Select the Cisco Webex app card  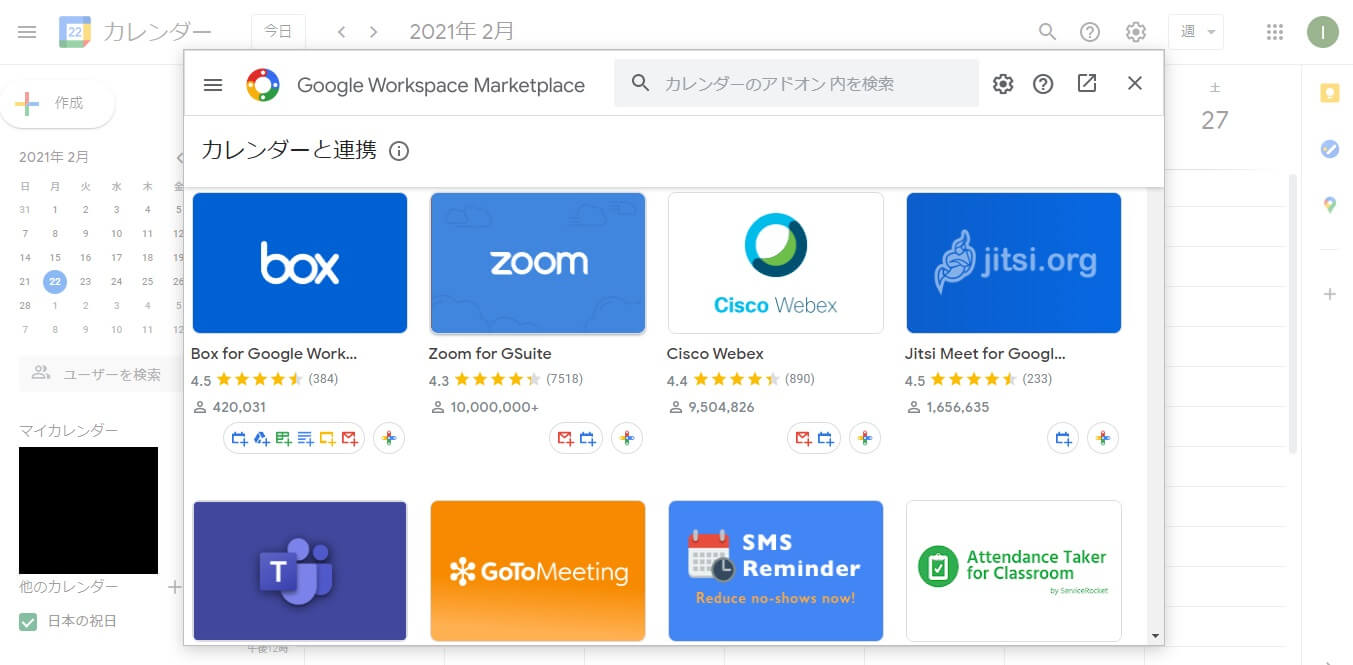pyautogui.click(x=775, y=263)
